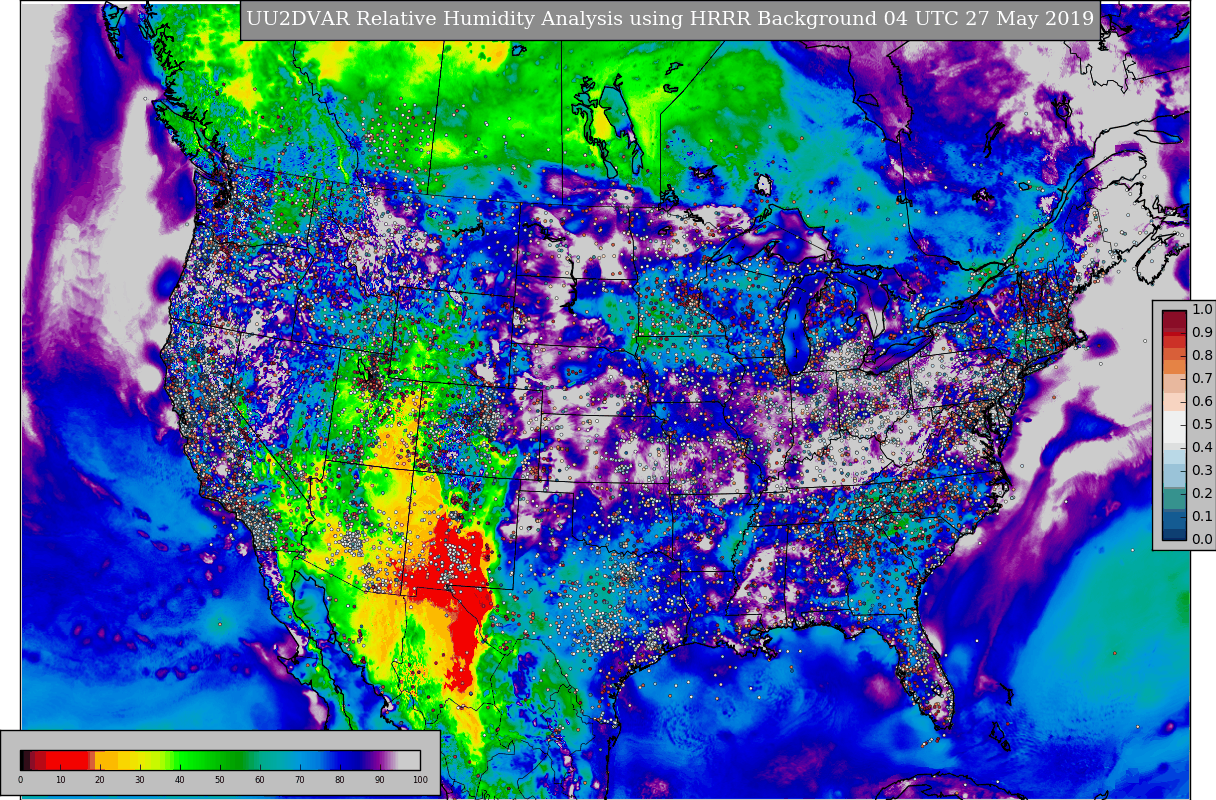Click the 0.0 label on the right colorbar

click(x=1202, y=539)
